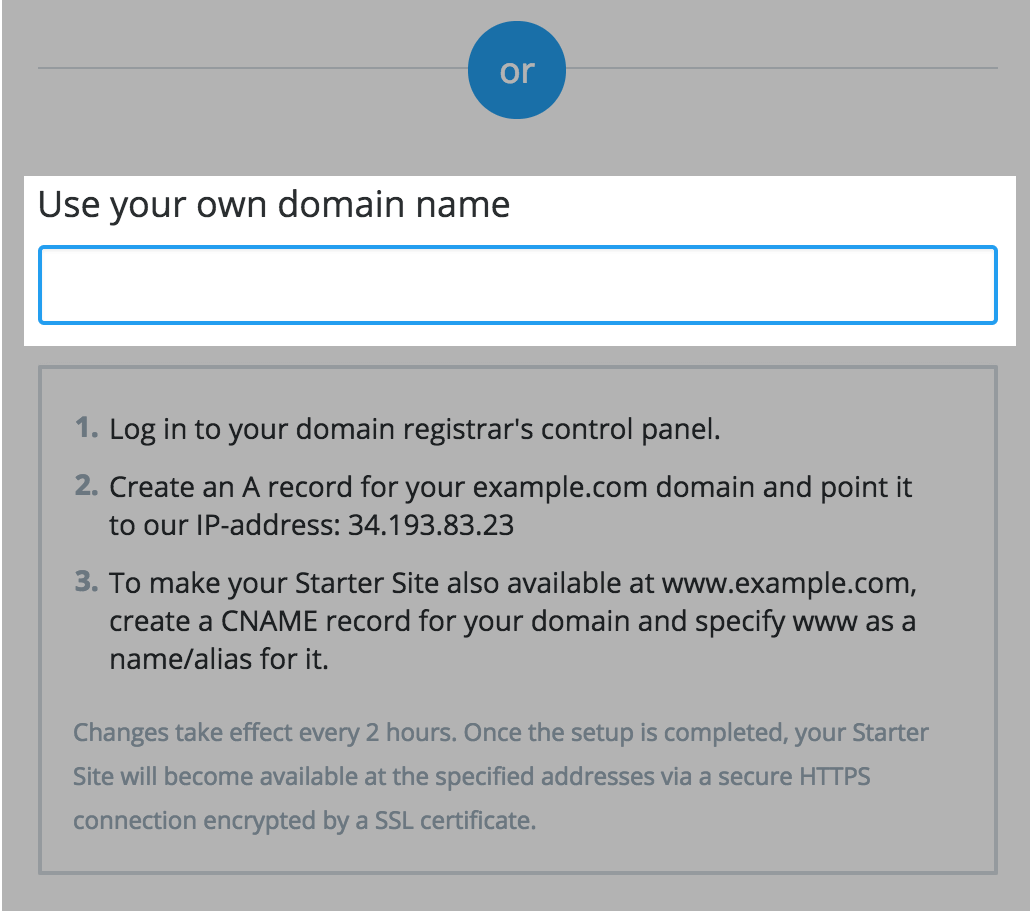The width and height of the screenshot is (1030, 911).
Task: Click the step number 1 marker
Action: (86, 430)
